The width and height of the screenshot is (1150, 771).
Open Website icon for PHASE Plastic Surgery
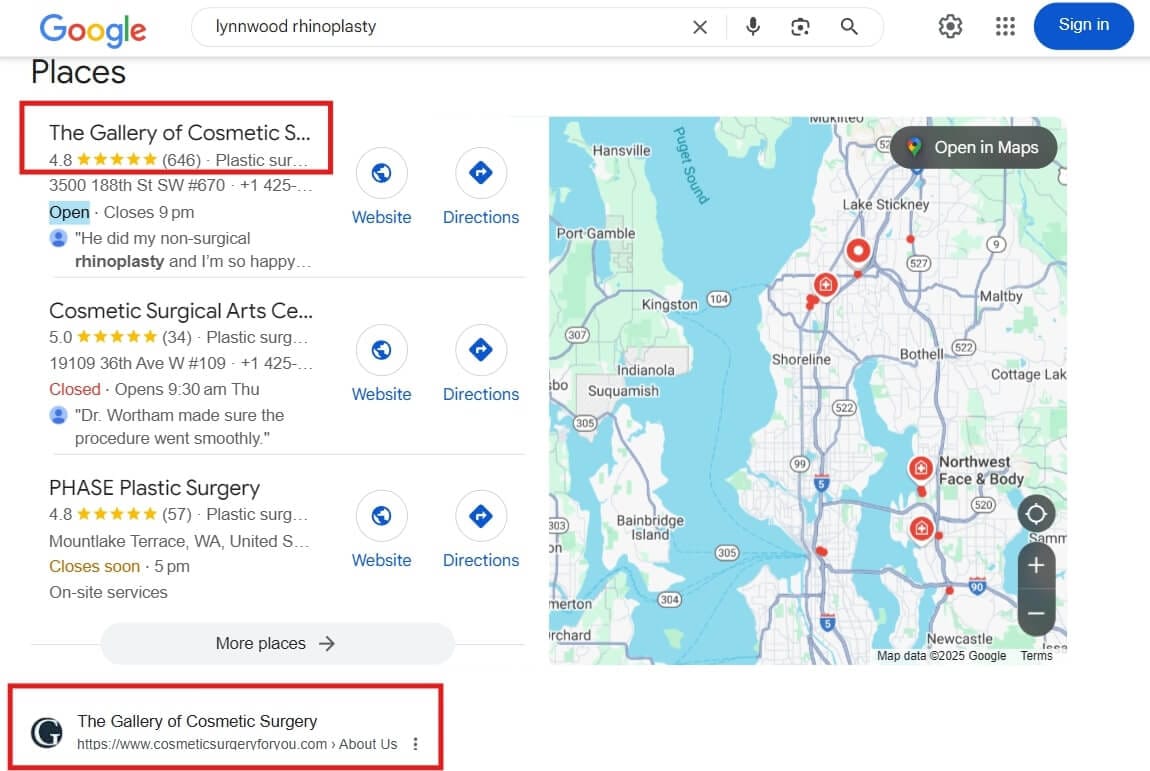(x=381, y=516)
